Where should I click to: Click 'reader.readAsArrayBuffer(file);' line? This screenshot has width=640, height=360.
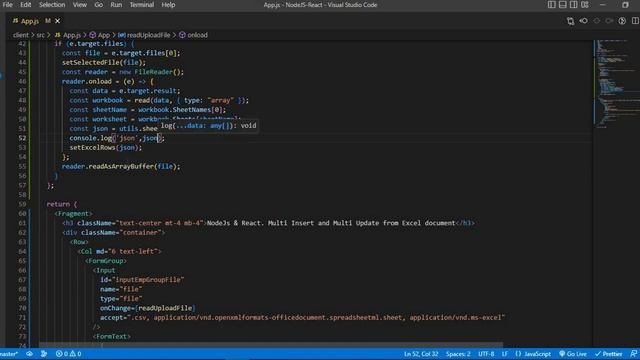click(x=121, y=167)
